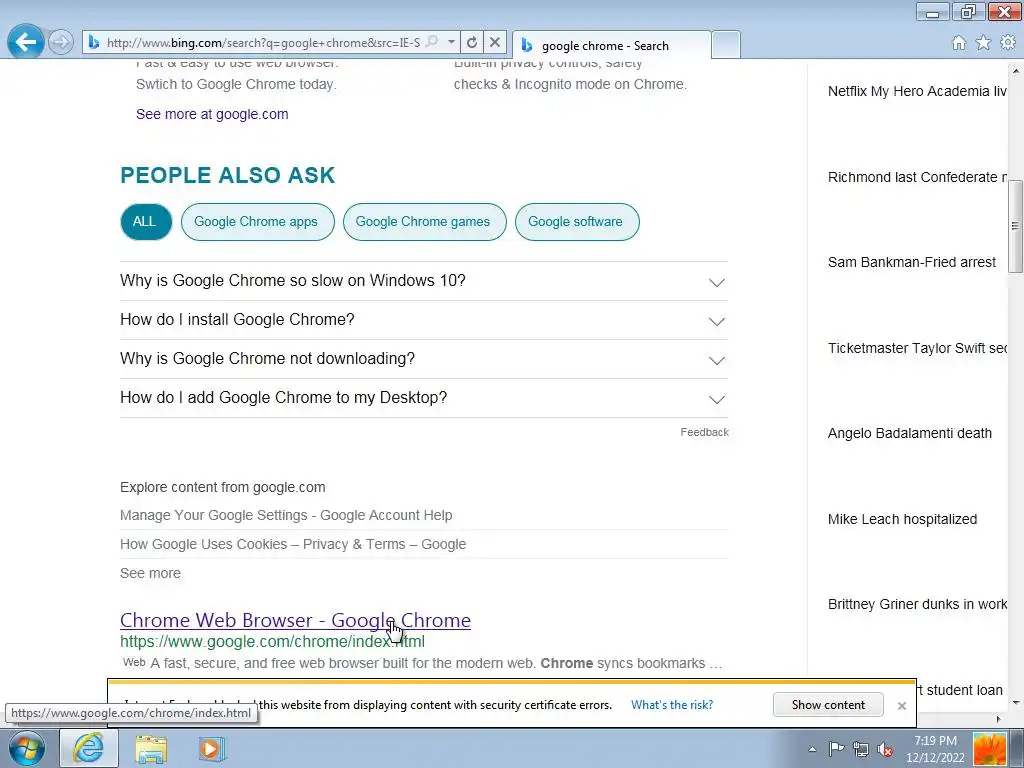1024x768 pixels.
Task: Open the Action Center flag icon
Action: click(x=836, y=749)
